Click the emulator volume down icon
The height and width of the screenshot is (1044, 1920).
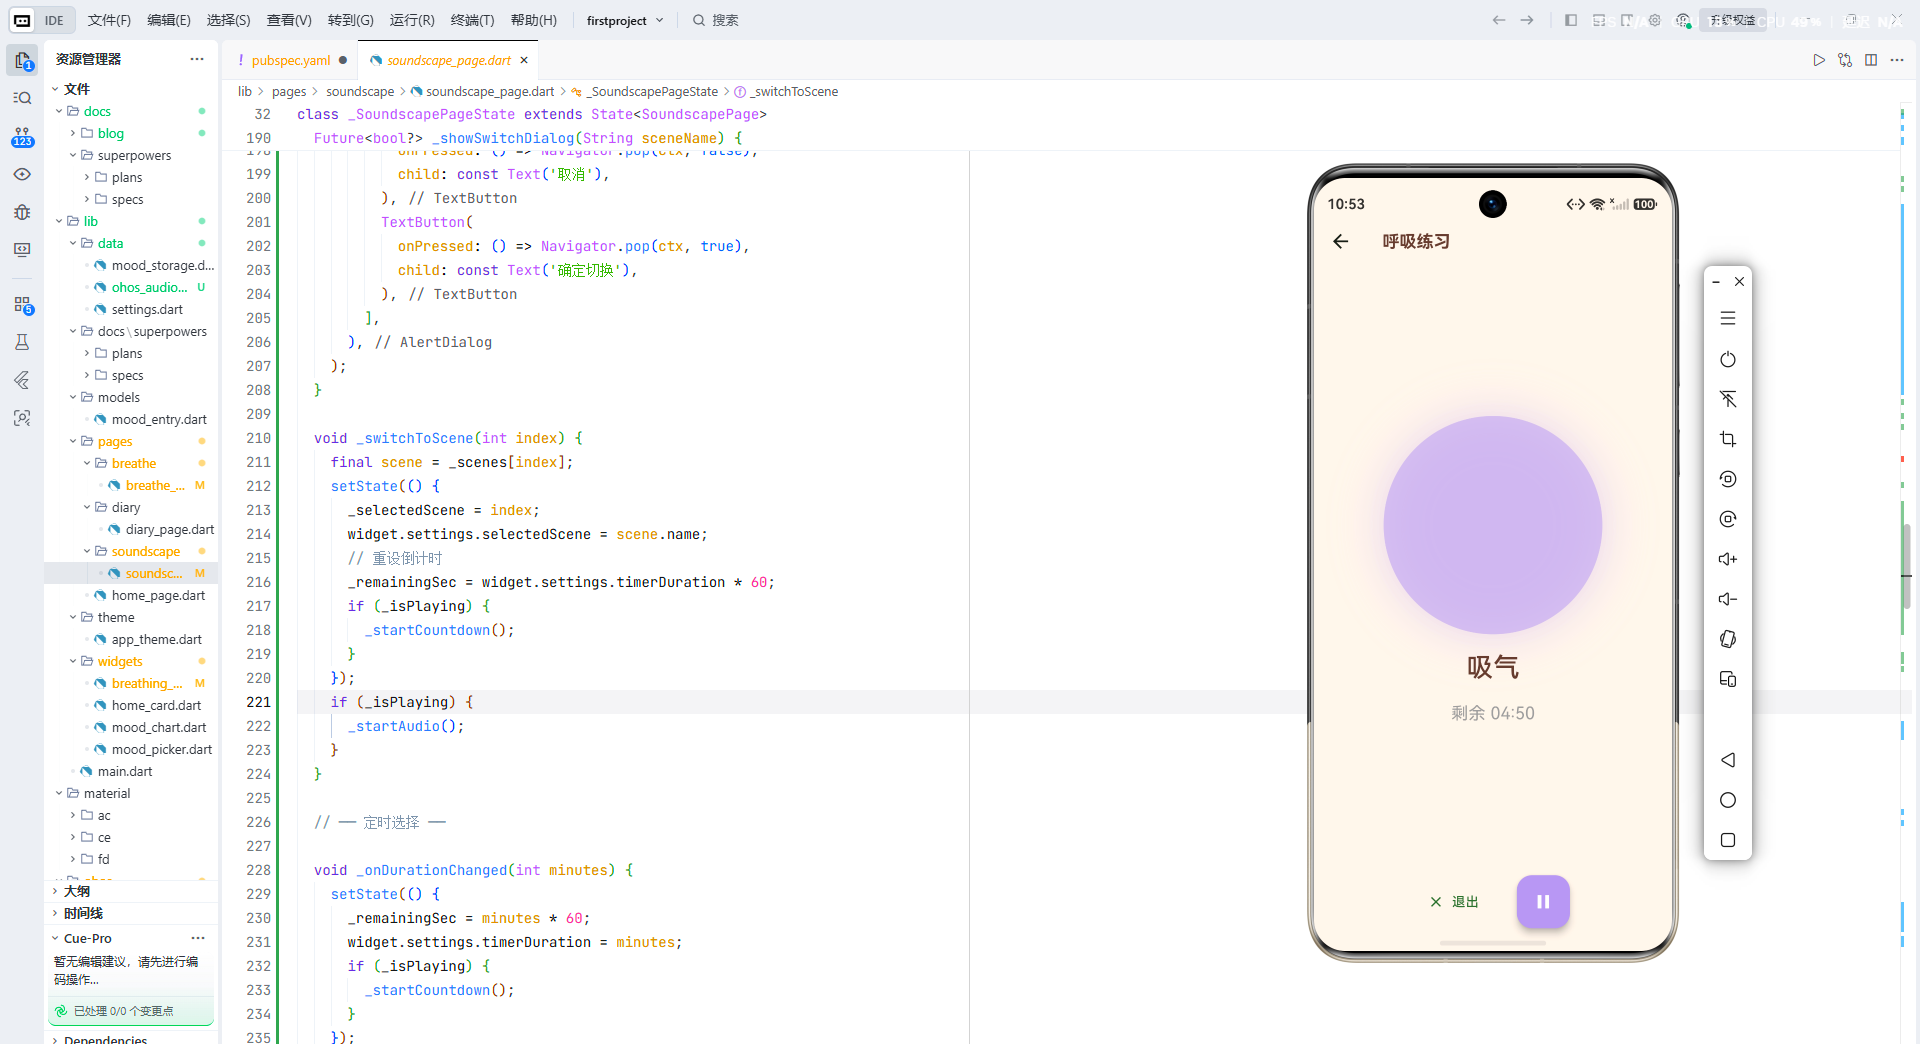pos(1728,599)
